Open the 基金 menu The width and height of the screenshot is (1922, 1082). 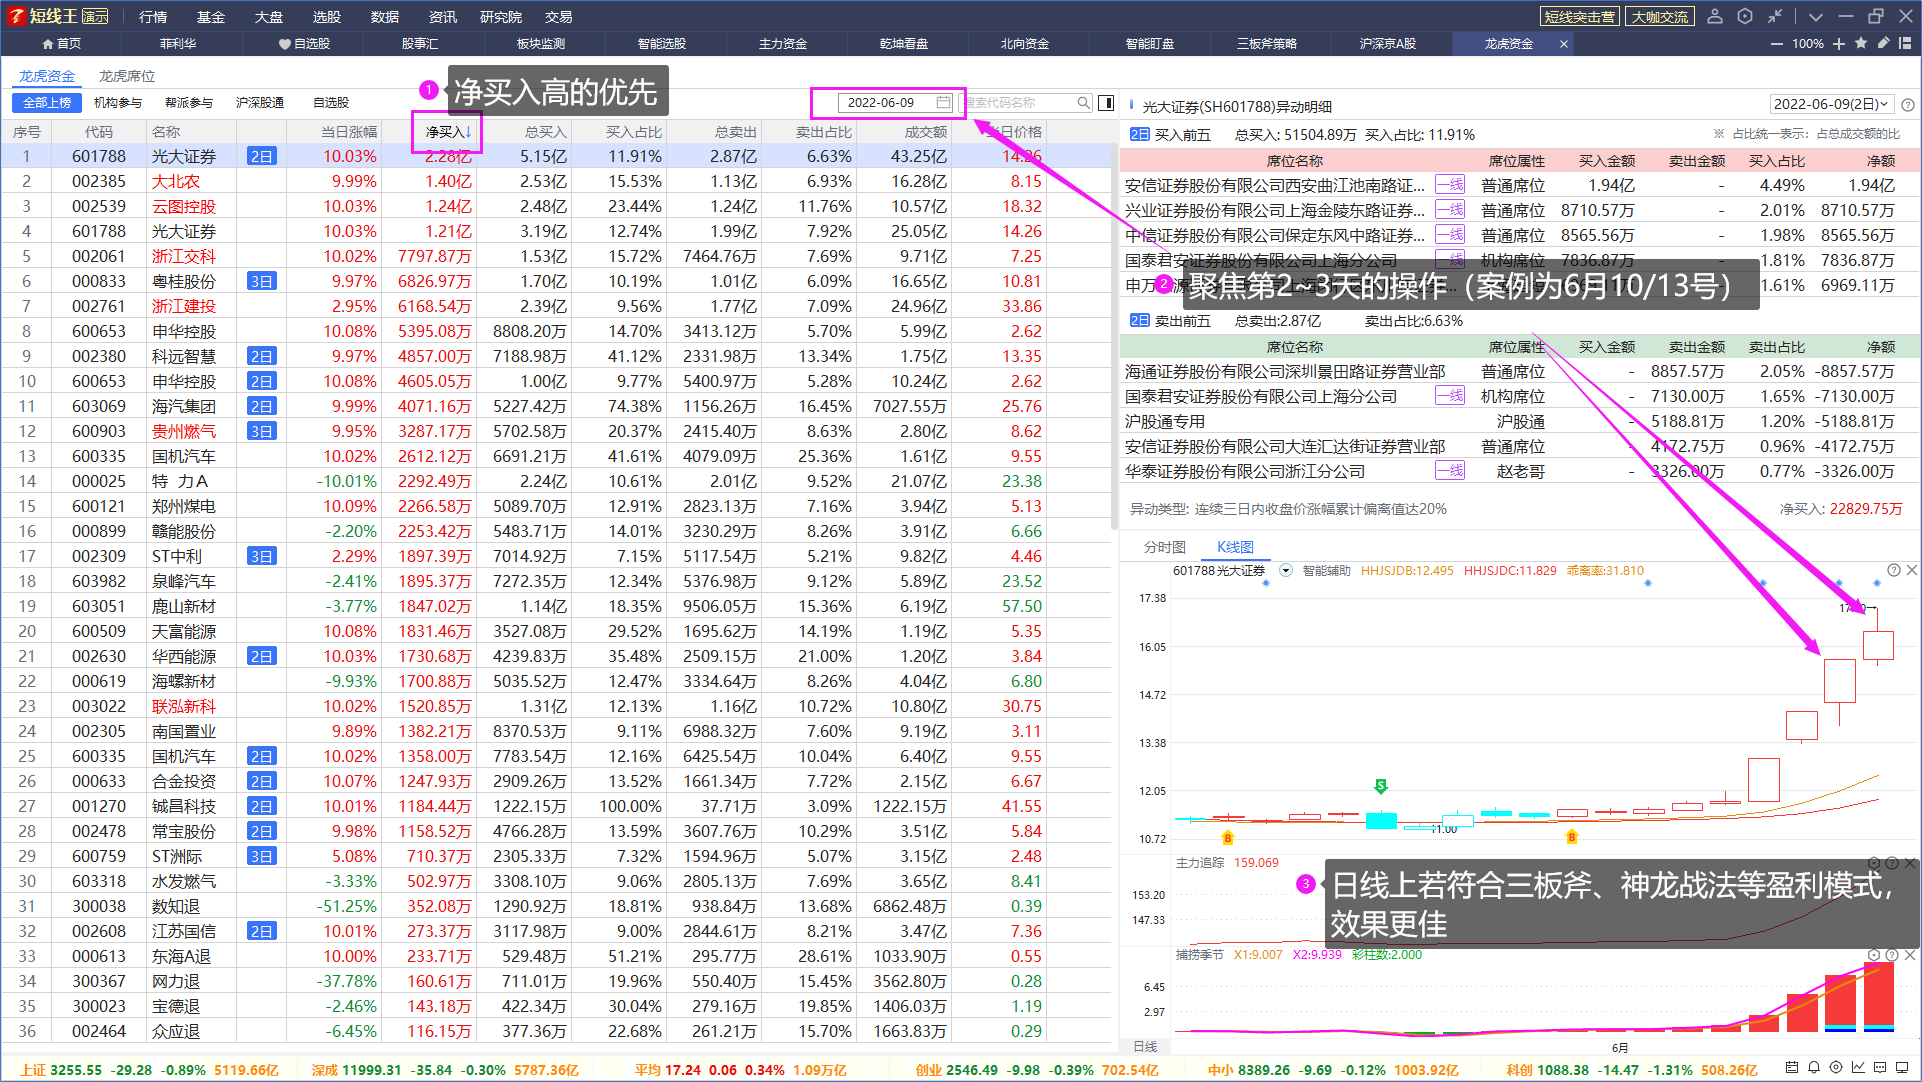click(x=211, y=17)
